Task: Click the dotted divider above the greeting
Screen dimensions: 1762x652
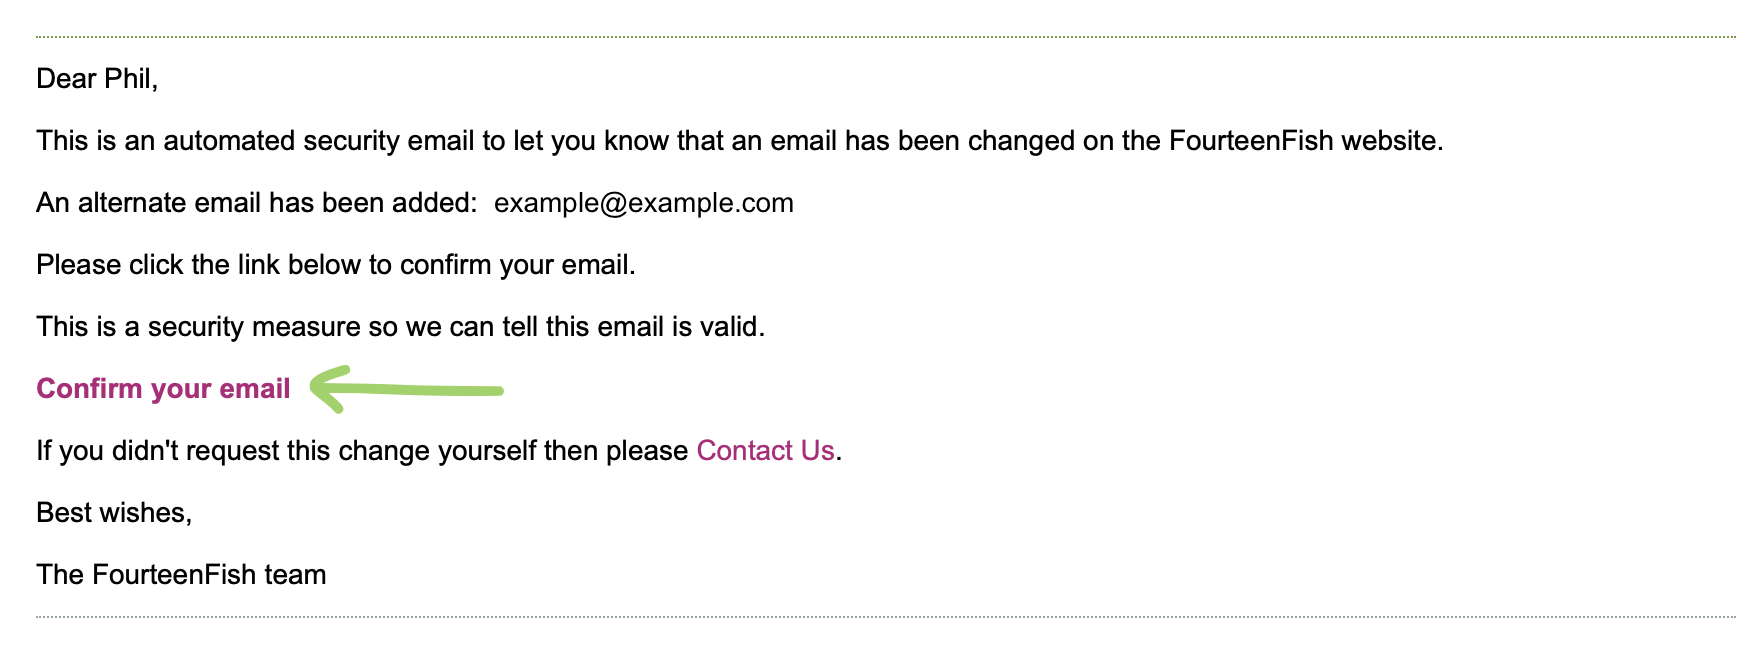Action: (x=885, y=37)
